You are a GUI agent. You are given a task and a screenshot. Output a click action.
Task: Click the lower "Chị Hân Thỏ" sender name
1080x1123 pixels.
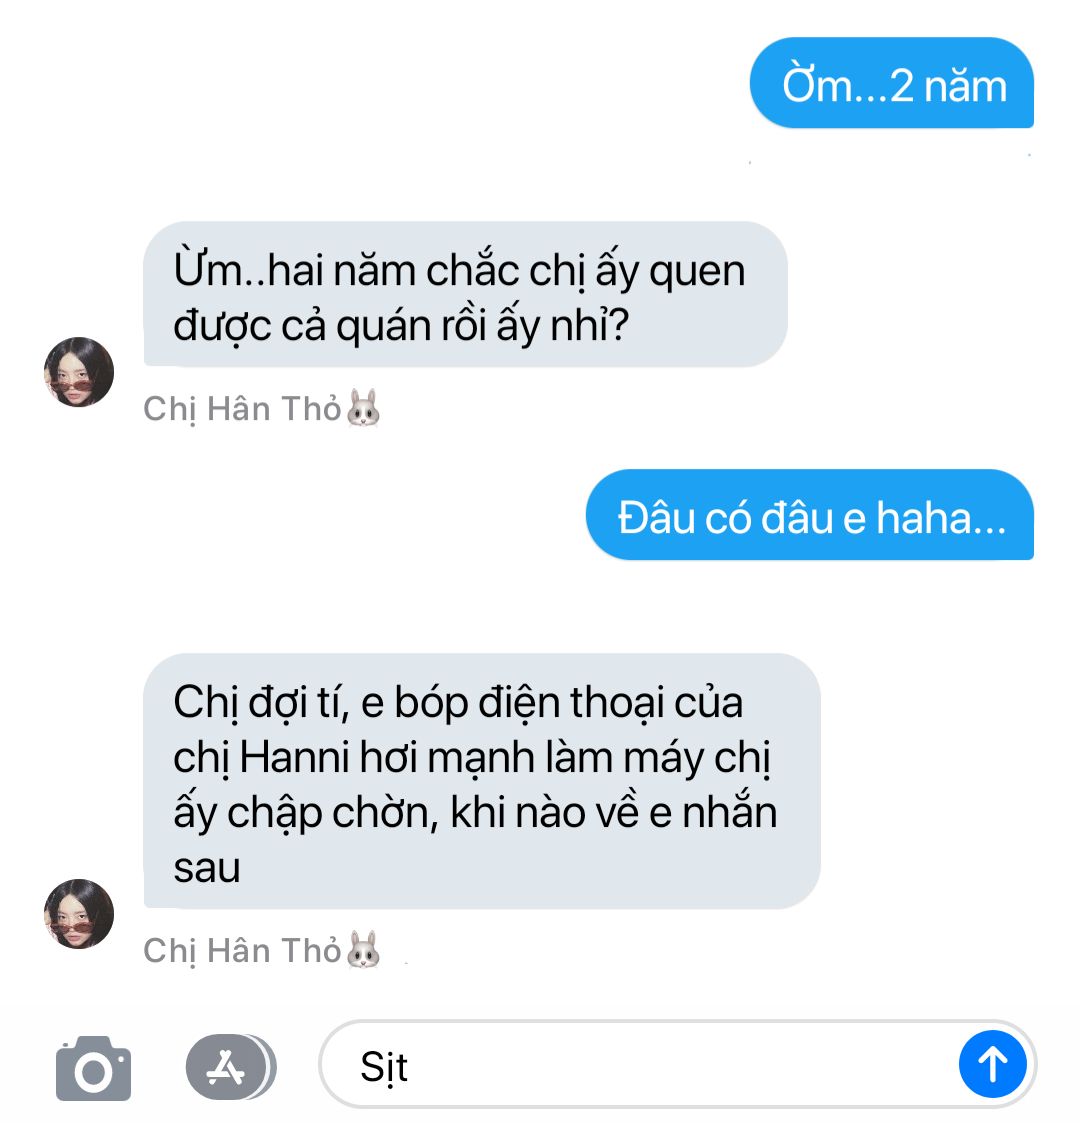click(x=243, y=950)
